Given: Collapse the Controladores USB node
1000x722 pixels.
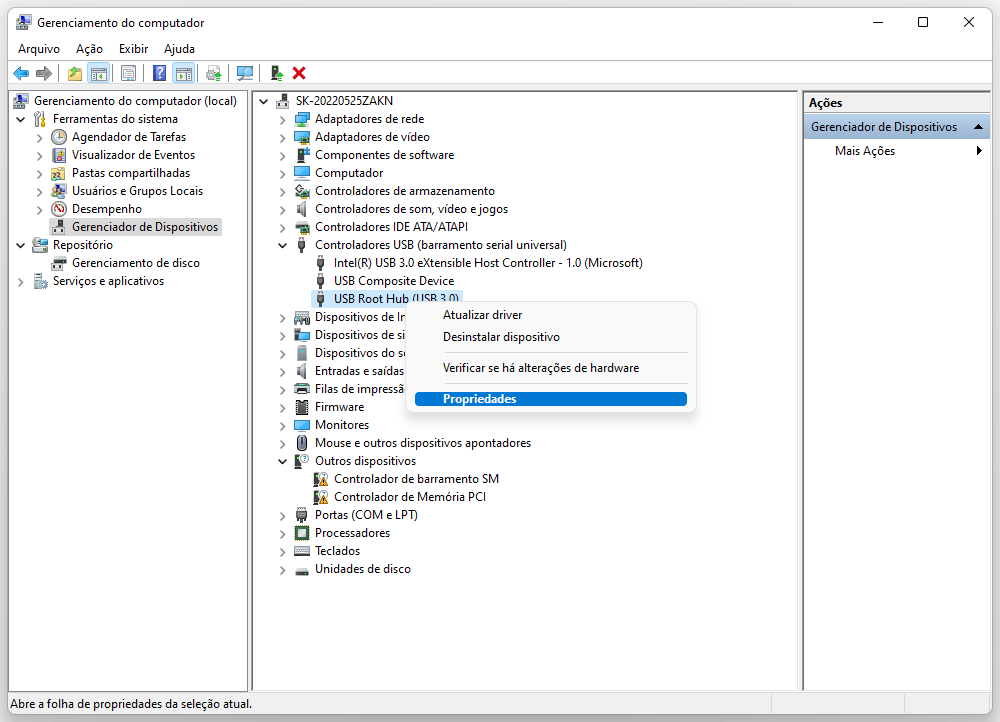Looking at the screenshot, I should click(x=283, y=245).
